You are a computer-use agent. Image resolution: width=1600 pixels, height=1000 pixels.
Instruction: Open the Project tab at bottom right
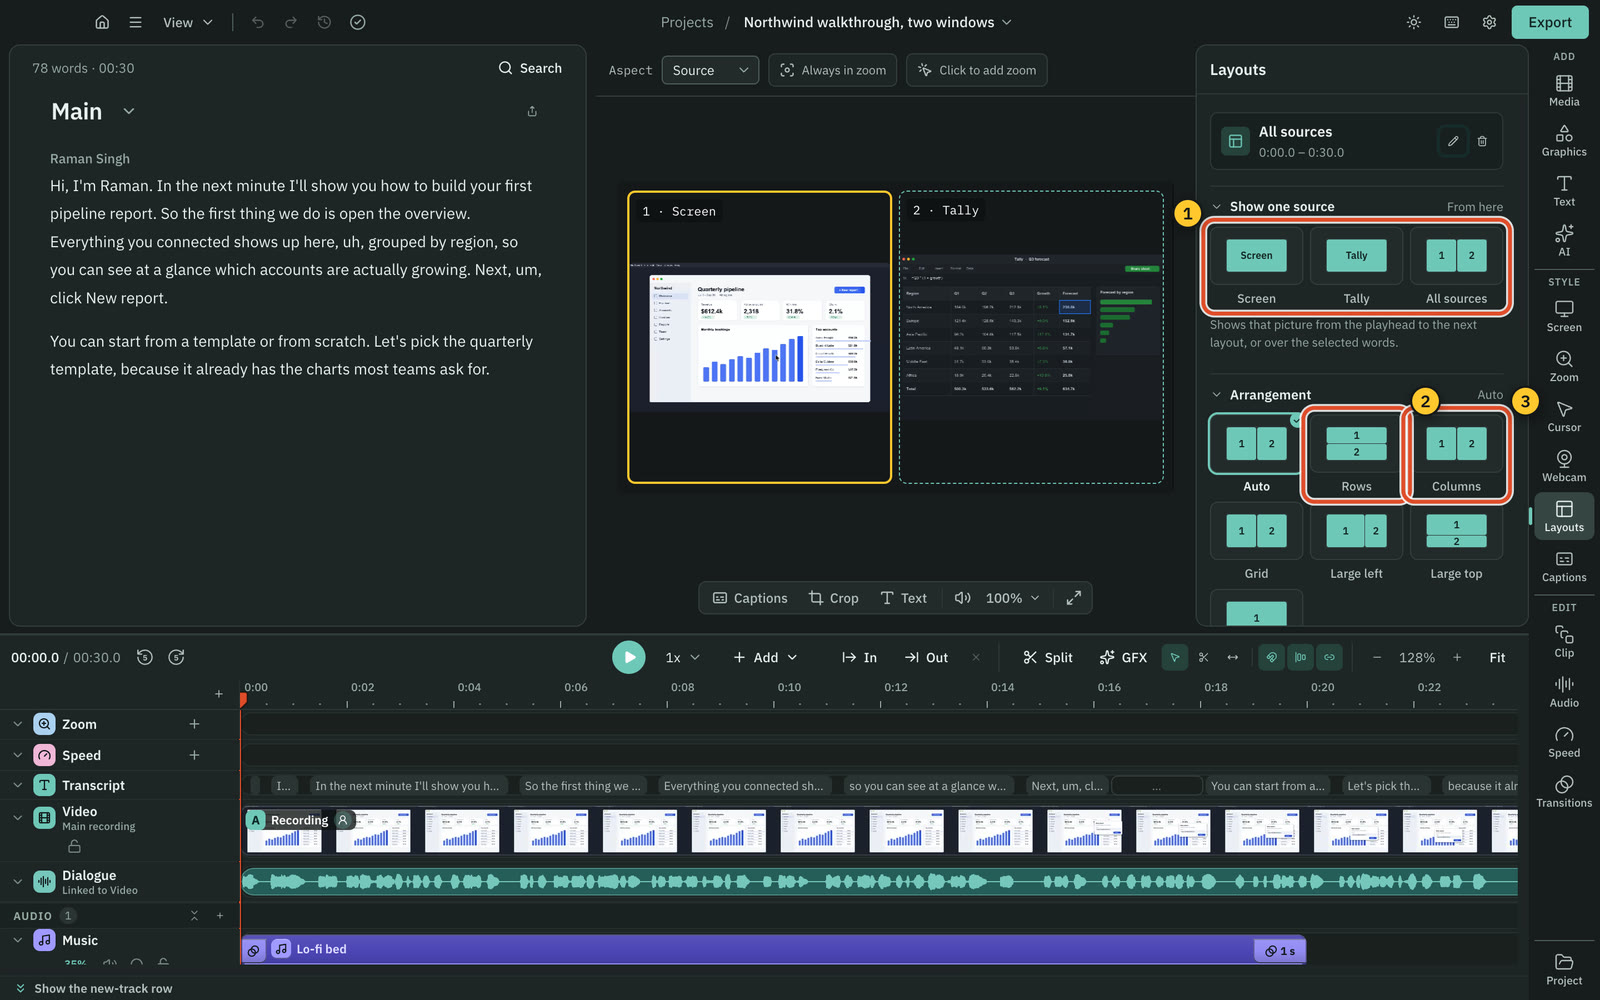pos(1564,969)
